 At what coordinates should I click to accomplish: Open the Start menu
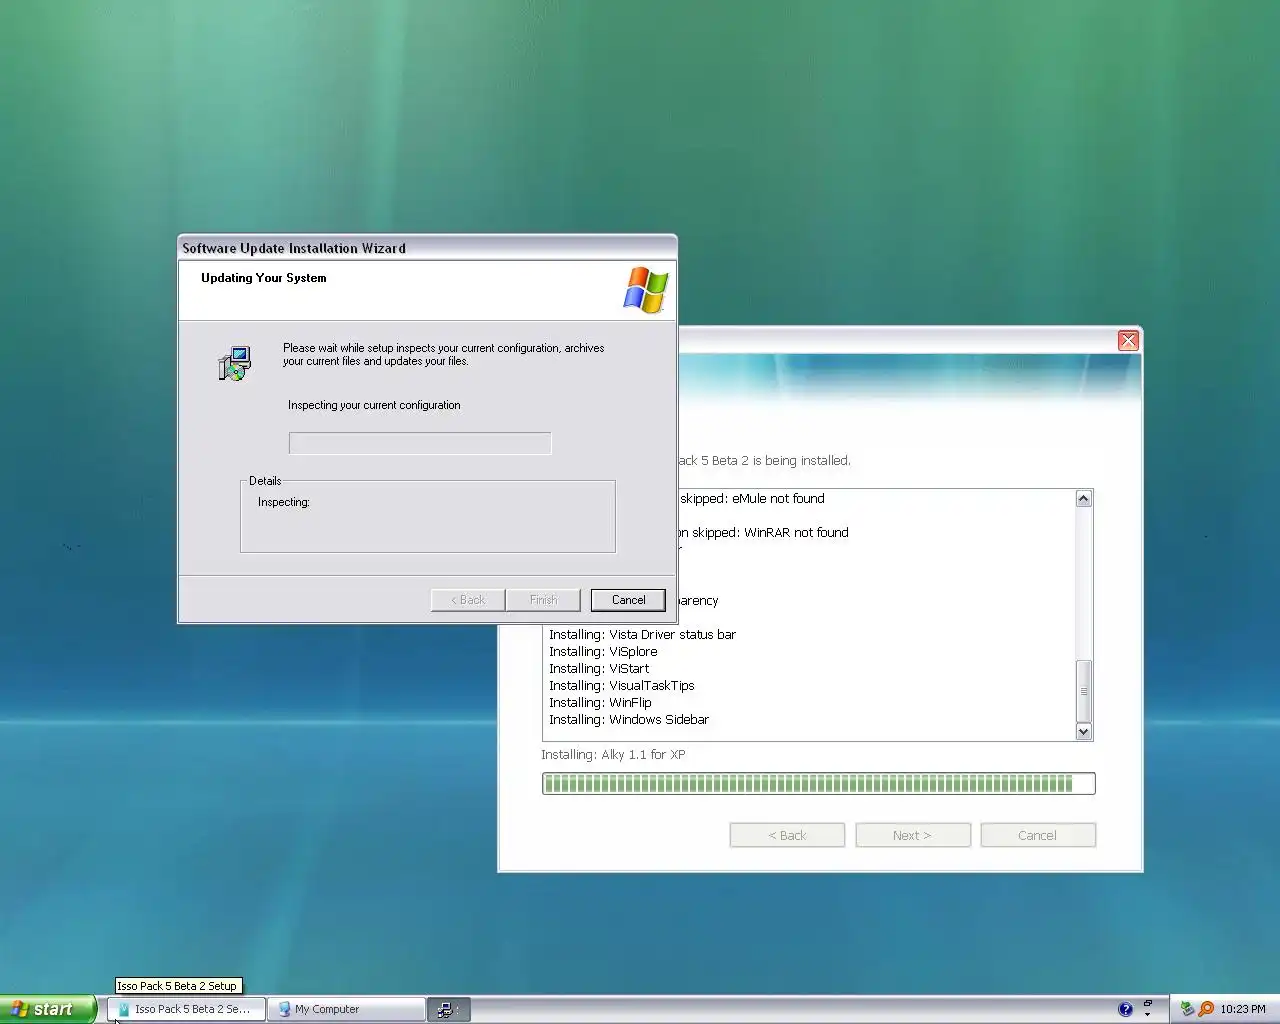48,1009
